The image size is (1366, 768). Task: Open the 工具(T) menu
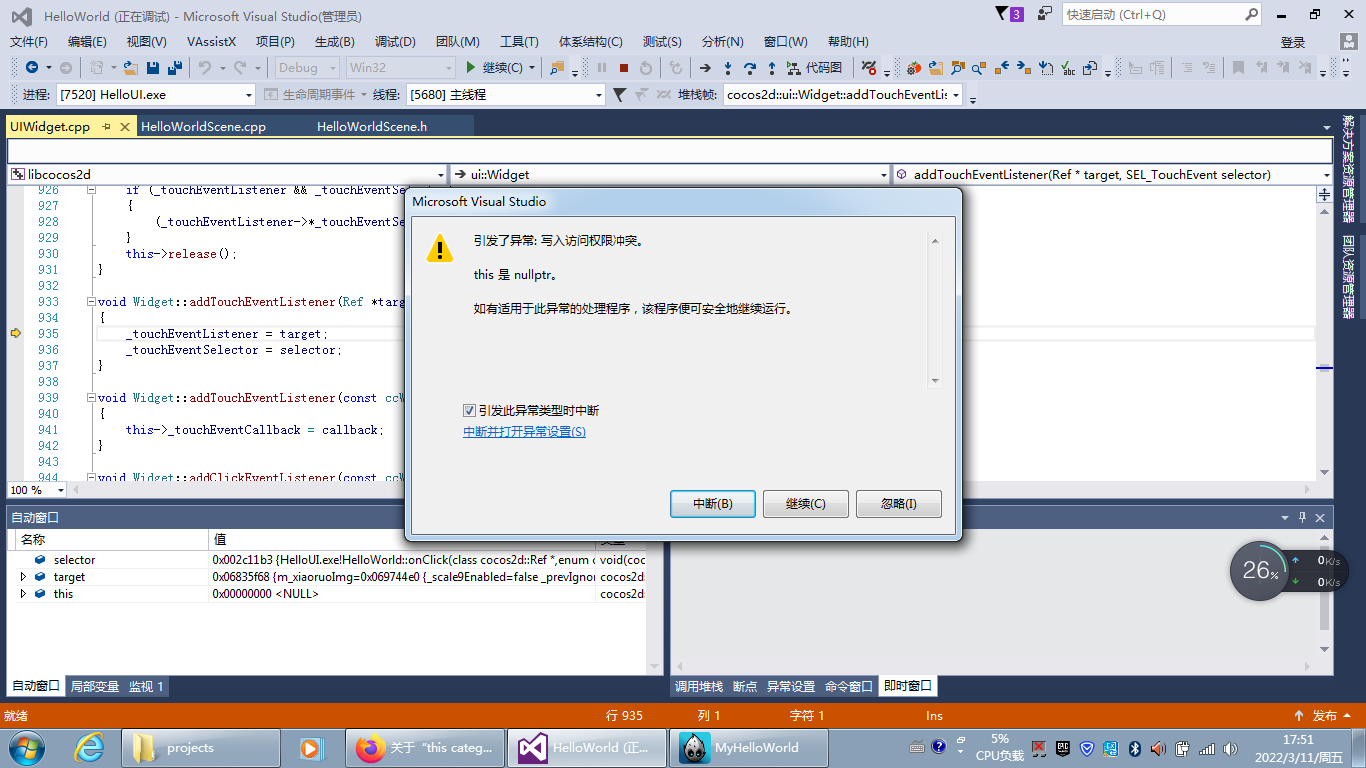(x=519, y=42)
